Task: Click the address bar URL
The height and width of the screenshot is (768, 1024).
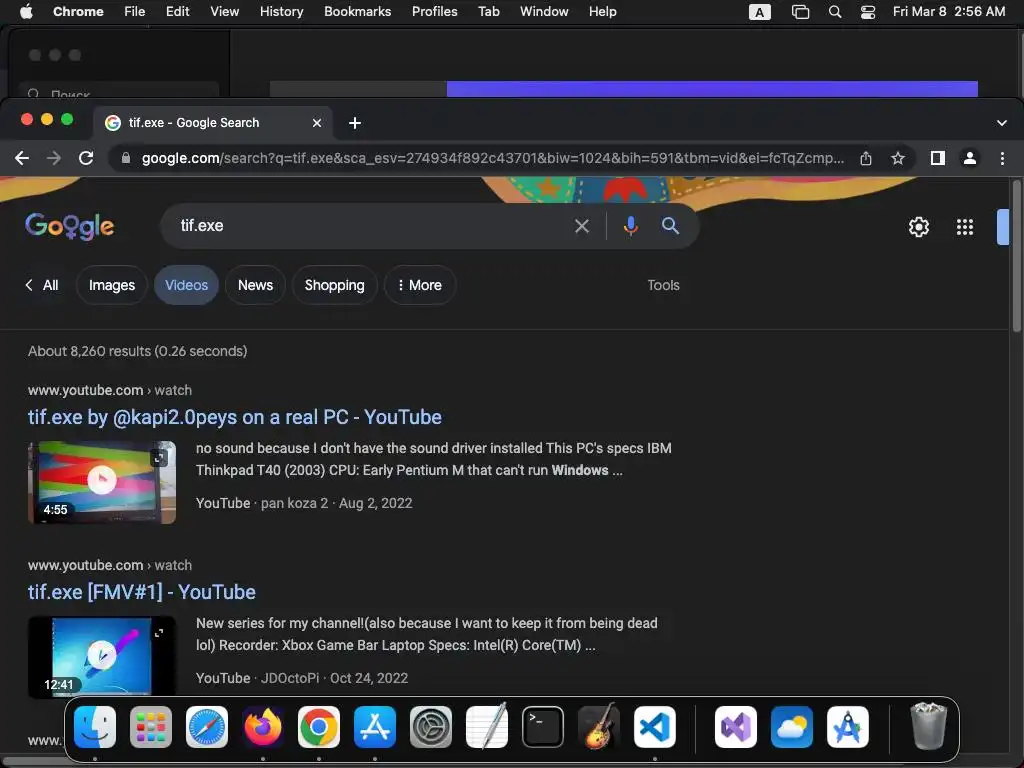Action: [492, 158]
